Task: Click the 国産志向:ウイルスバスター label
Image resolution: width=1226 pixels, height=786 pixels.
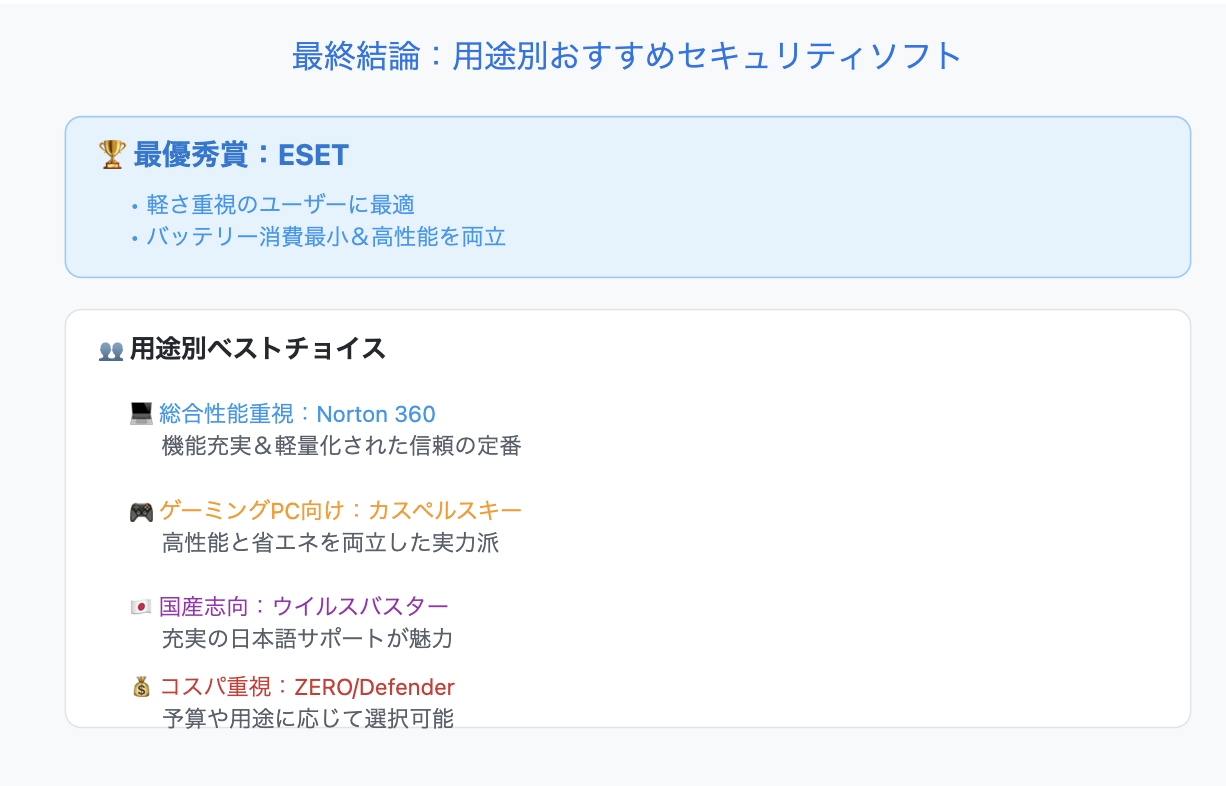Action: pos(304,606)
